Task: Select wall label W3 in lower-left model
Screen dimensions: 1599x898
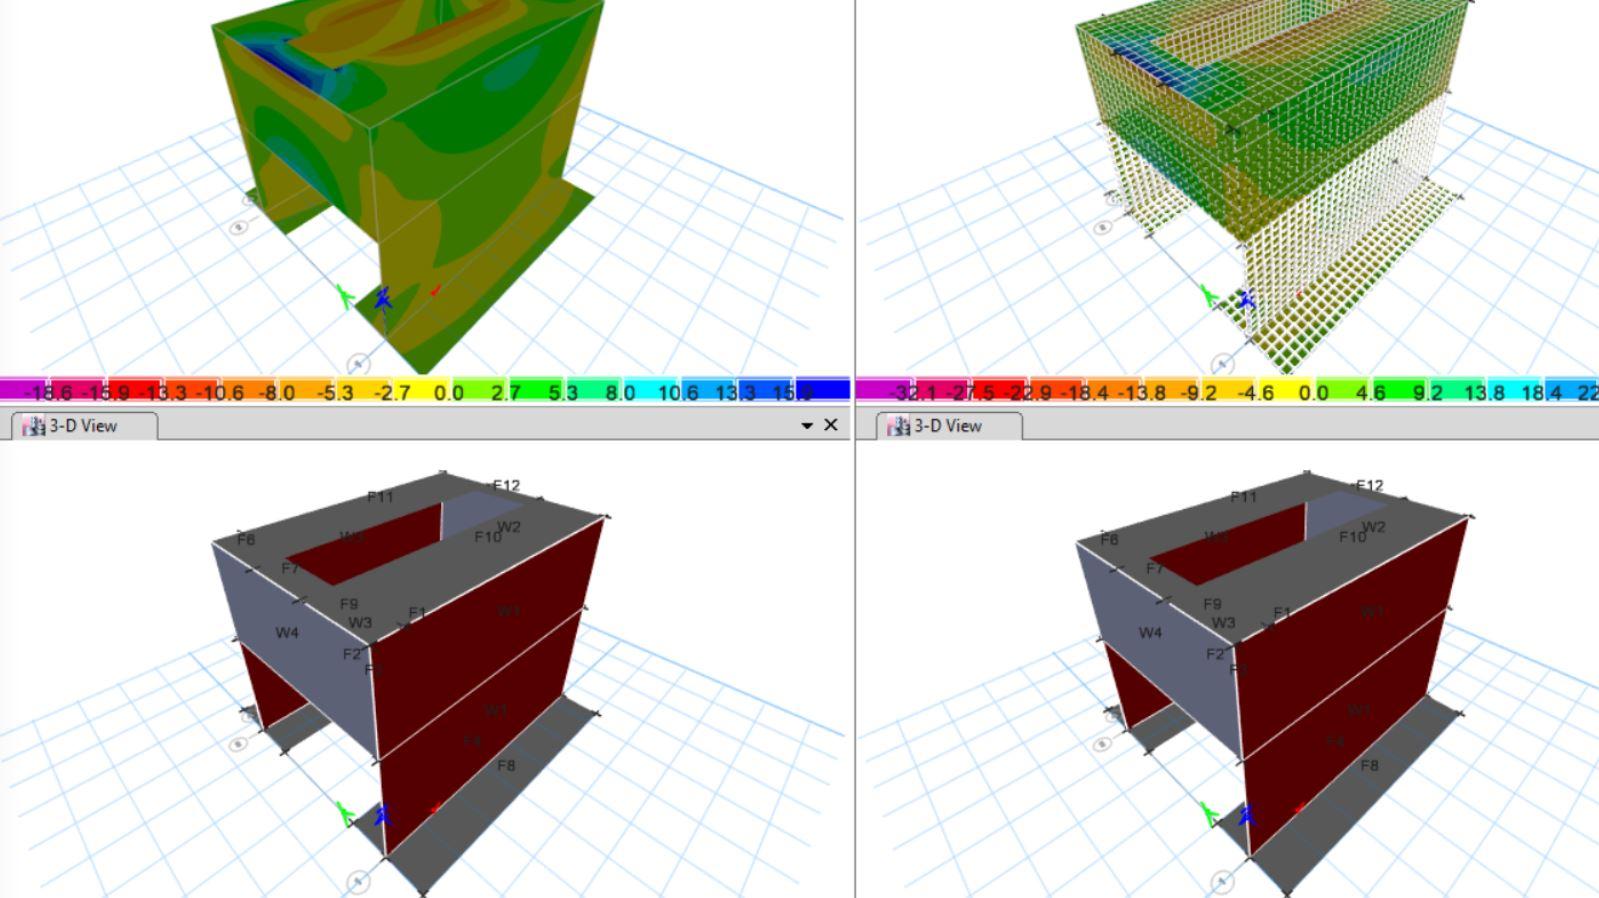Action: point(360,622)
